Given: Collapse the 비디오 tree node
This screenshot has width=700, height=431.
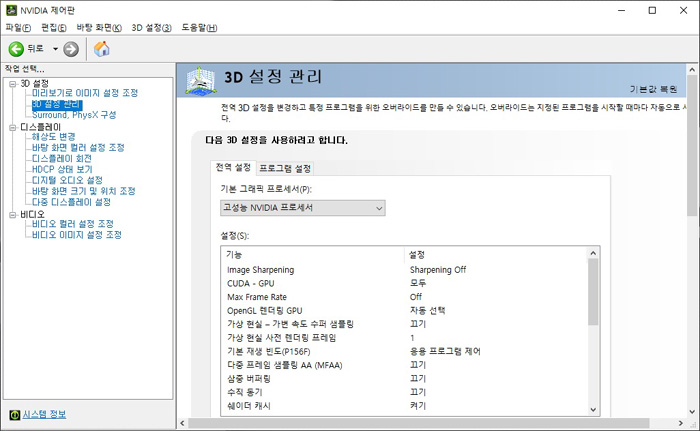Looking at the screenshot, I should [12, 215].
